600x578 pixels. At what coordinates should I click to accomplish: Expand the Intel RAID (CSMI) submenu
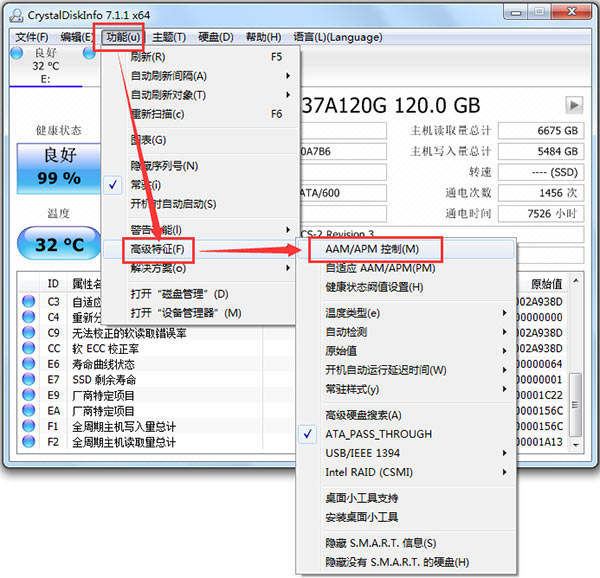point(406,472)
